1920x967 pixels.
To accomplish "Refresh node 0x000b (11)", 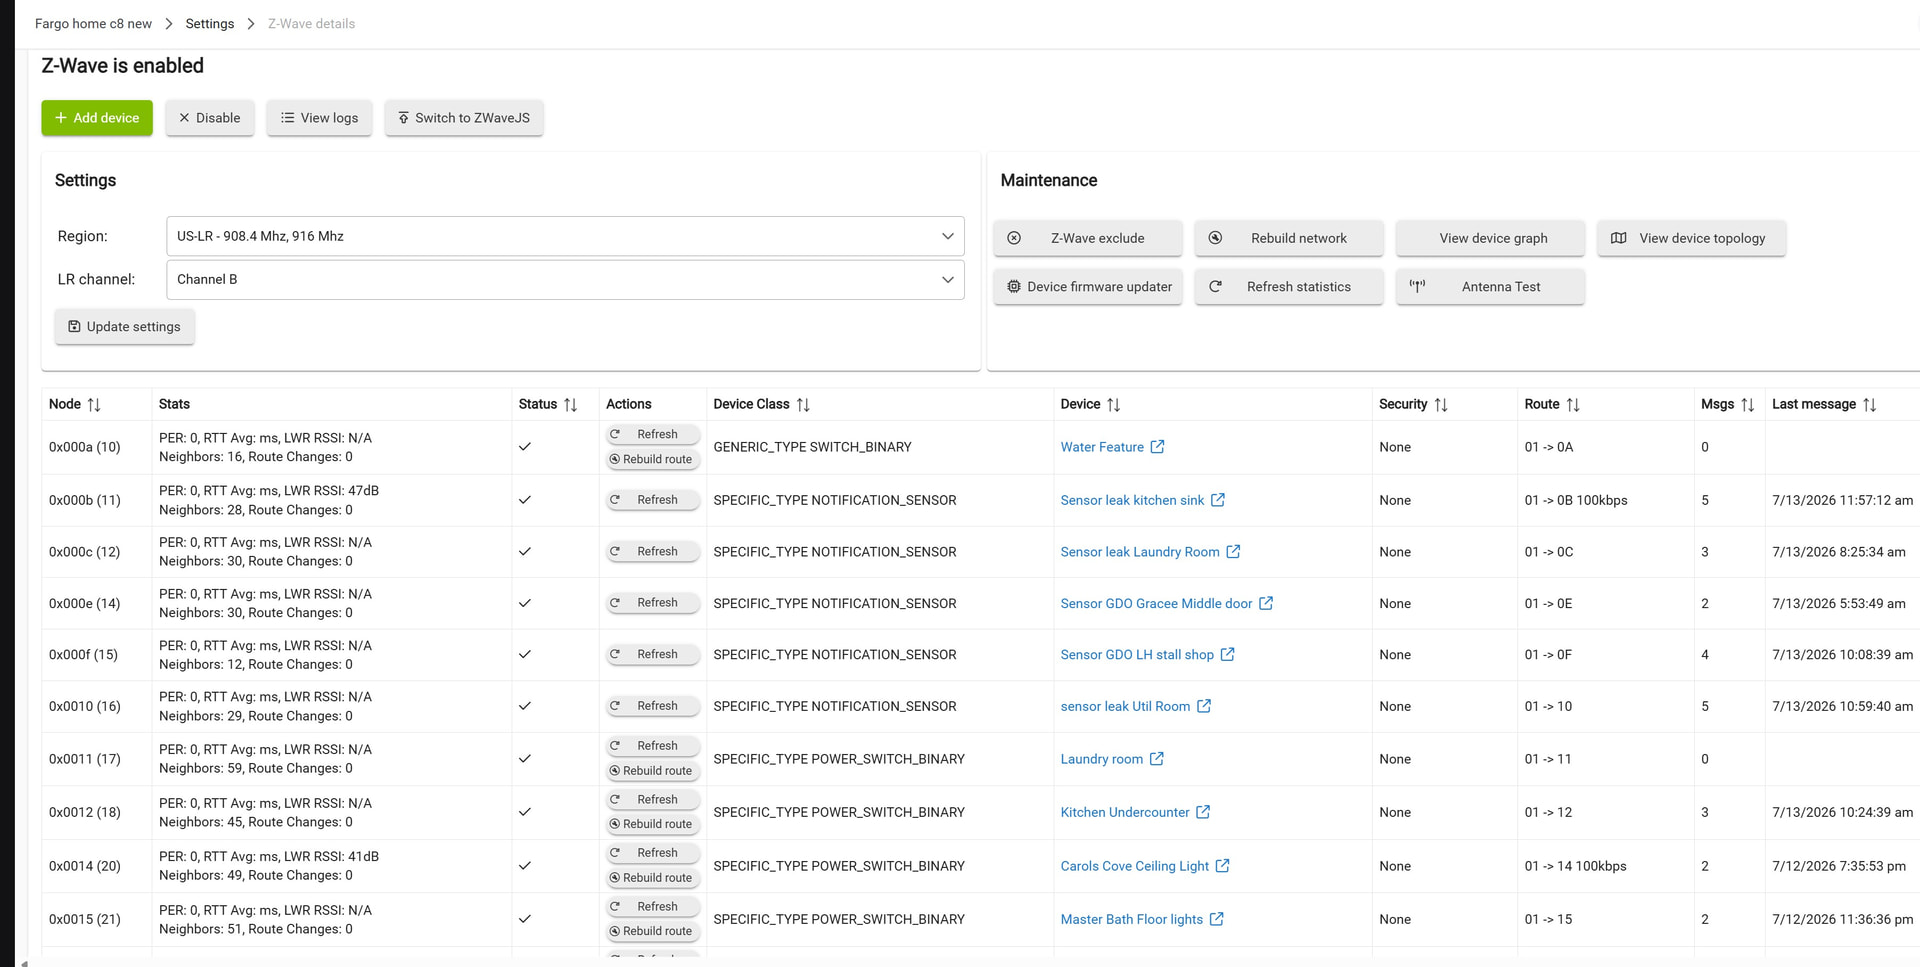I will pos(653,500).
